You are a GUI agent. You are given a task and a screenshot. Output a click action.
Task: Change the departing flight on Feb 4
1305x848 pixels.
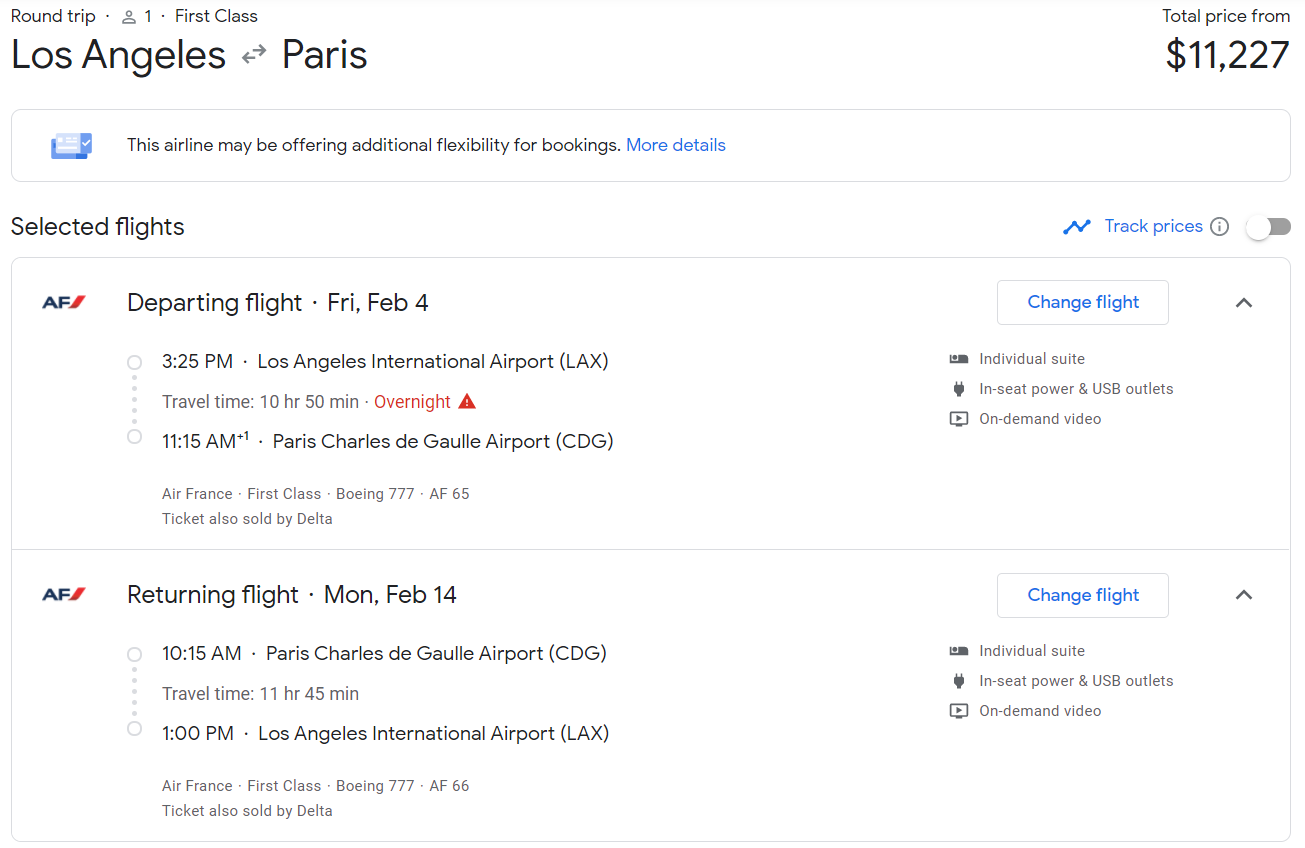[1083, 302]
